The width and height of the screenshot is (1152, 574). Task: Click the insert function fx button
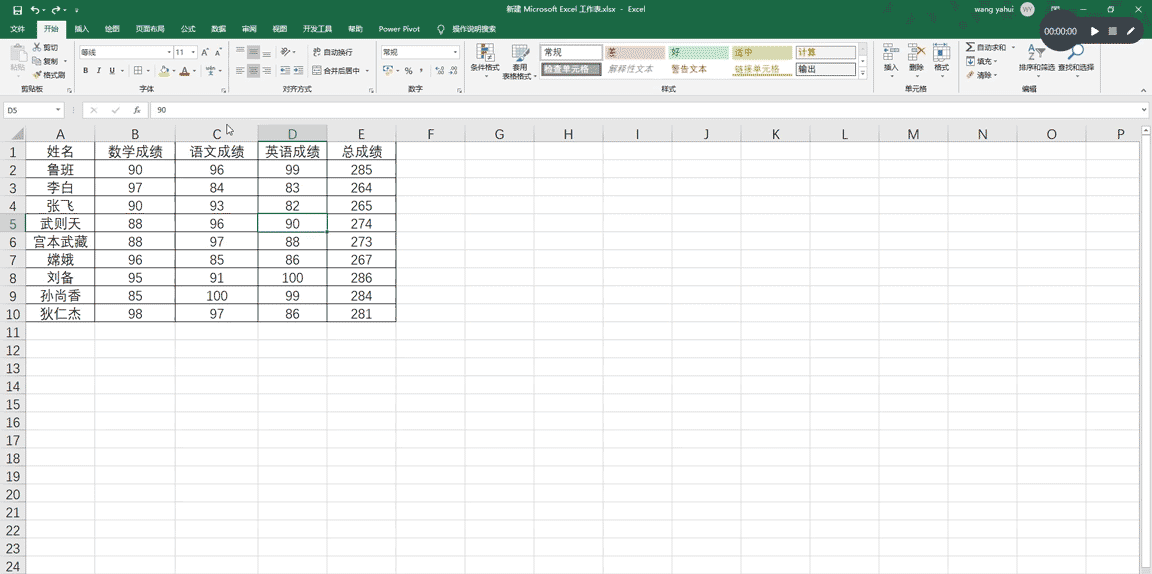(137, 110)
